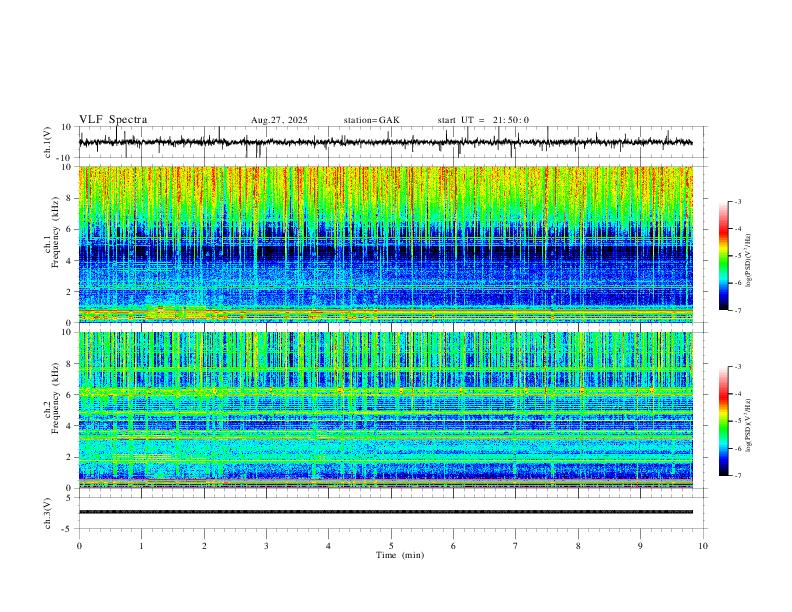Click the 'ch.3(V)' axis label

coord(48,513)
